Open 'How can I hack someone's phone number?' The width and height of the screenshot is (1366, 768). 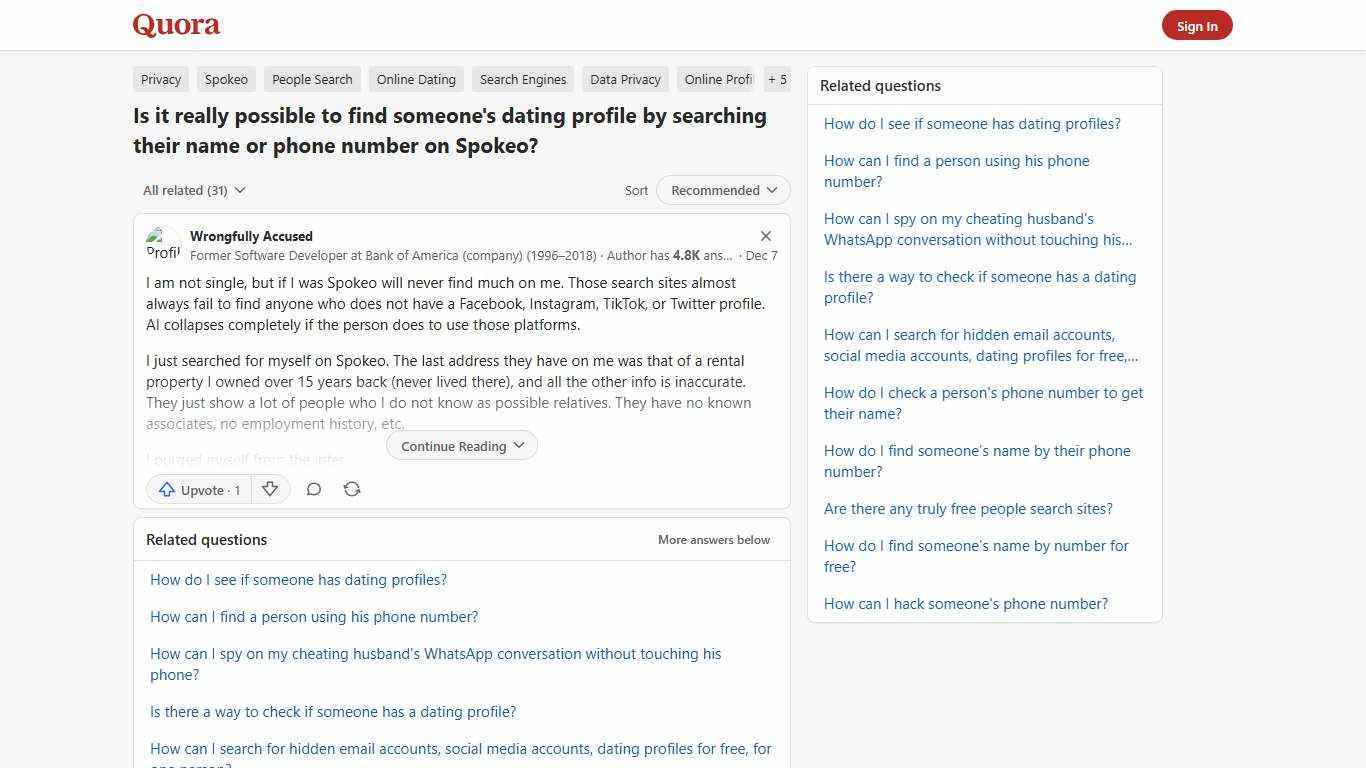tap(965, 603)
